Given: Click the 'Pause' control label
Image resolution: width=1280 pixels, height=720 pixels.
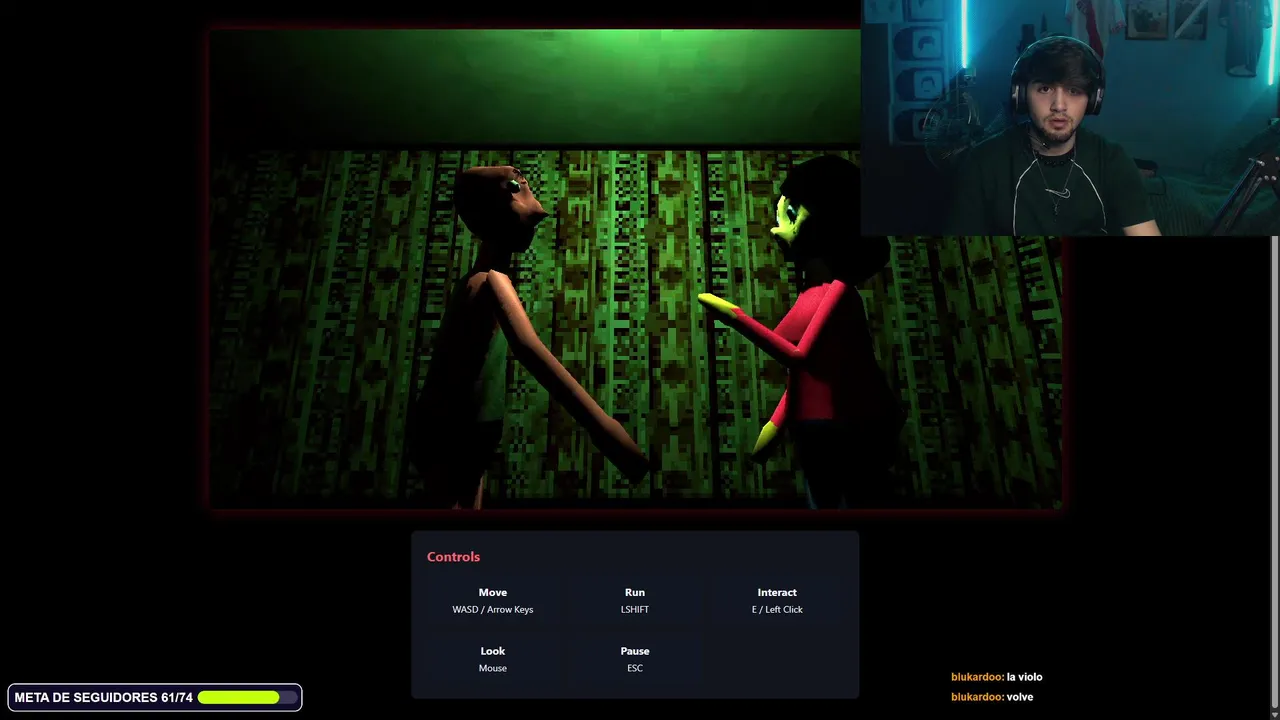Looking at the screenshot, I should point(635,651).
